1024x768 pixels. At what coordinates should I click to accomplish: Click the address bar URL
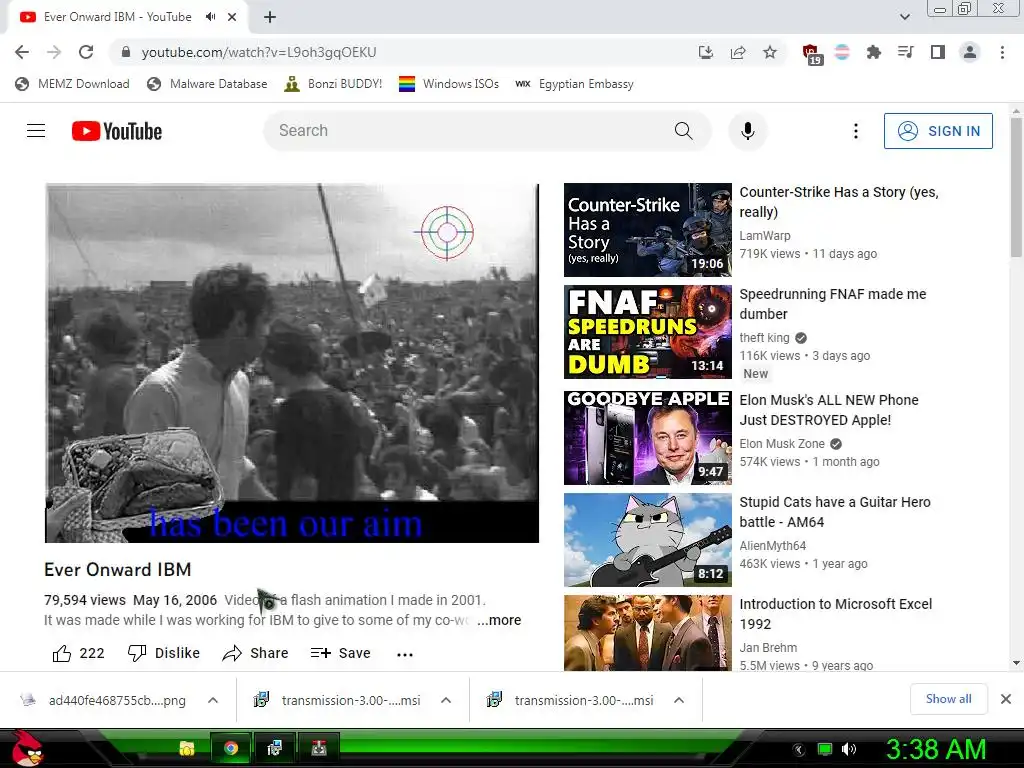tap(259, 52)
